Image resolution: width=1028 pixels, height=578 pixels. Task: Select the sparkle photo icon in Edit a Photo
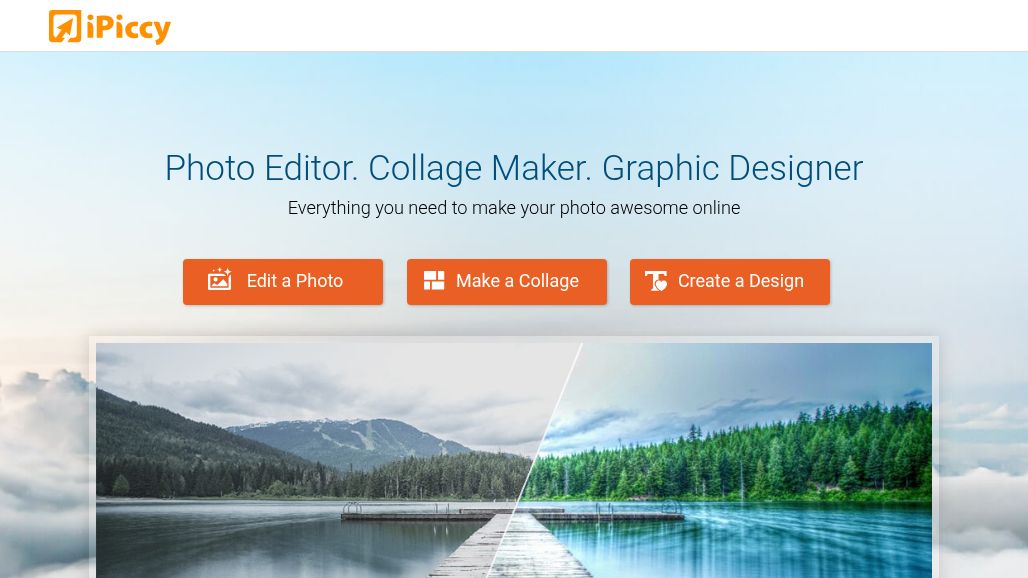(220, 279)
